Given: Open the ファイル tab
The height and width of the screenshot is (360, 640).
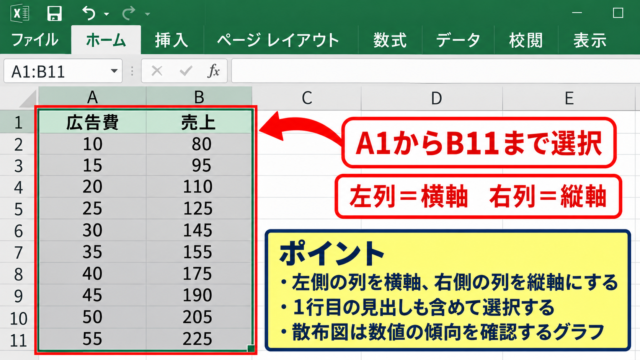Looking at the screenshot, I should pos(35,40).
